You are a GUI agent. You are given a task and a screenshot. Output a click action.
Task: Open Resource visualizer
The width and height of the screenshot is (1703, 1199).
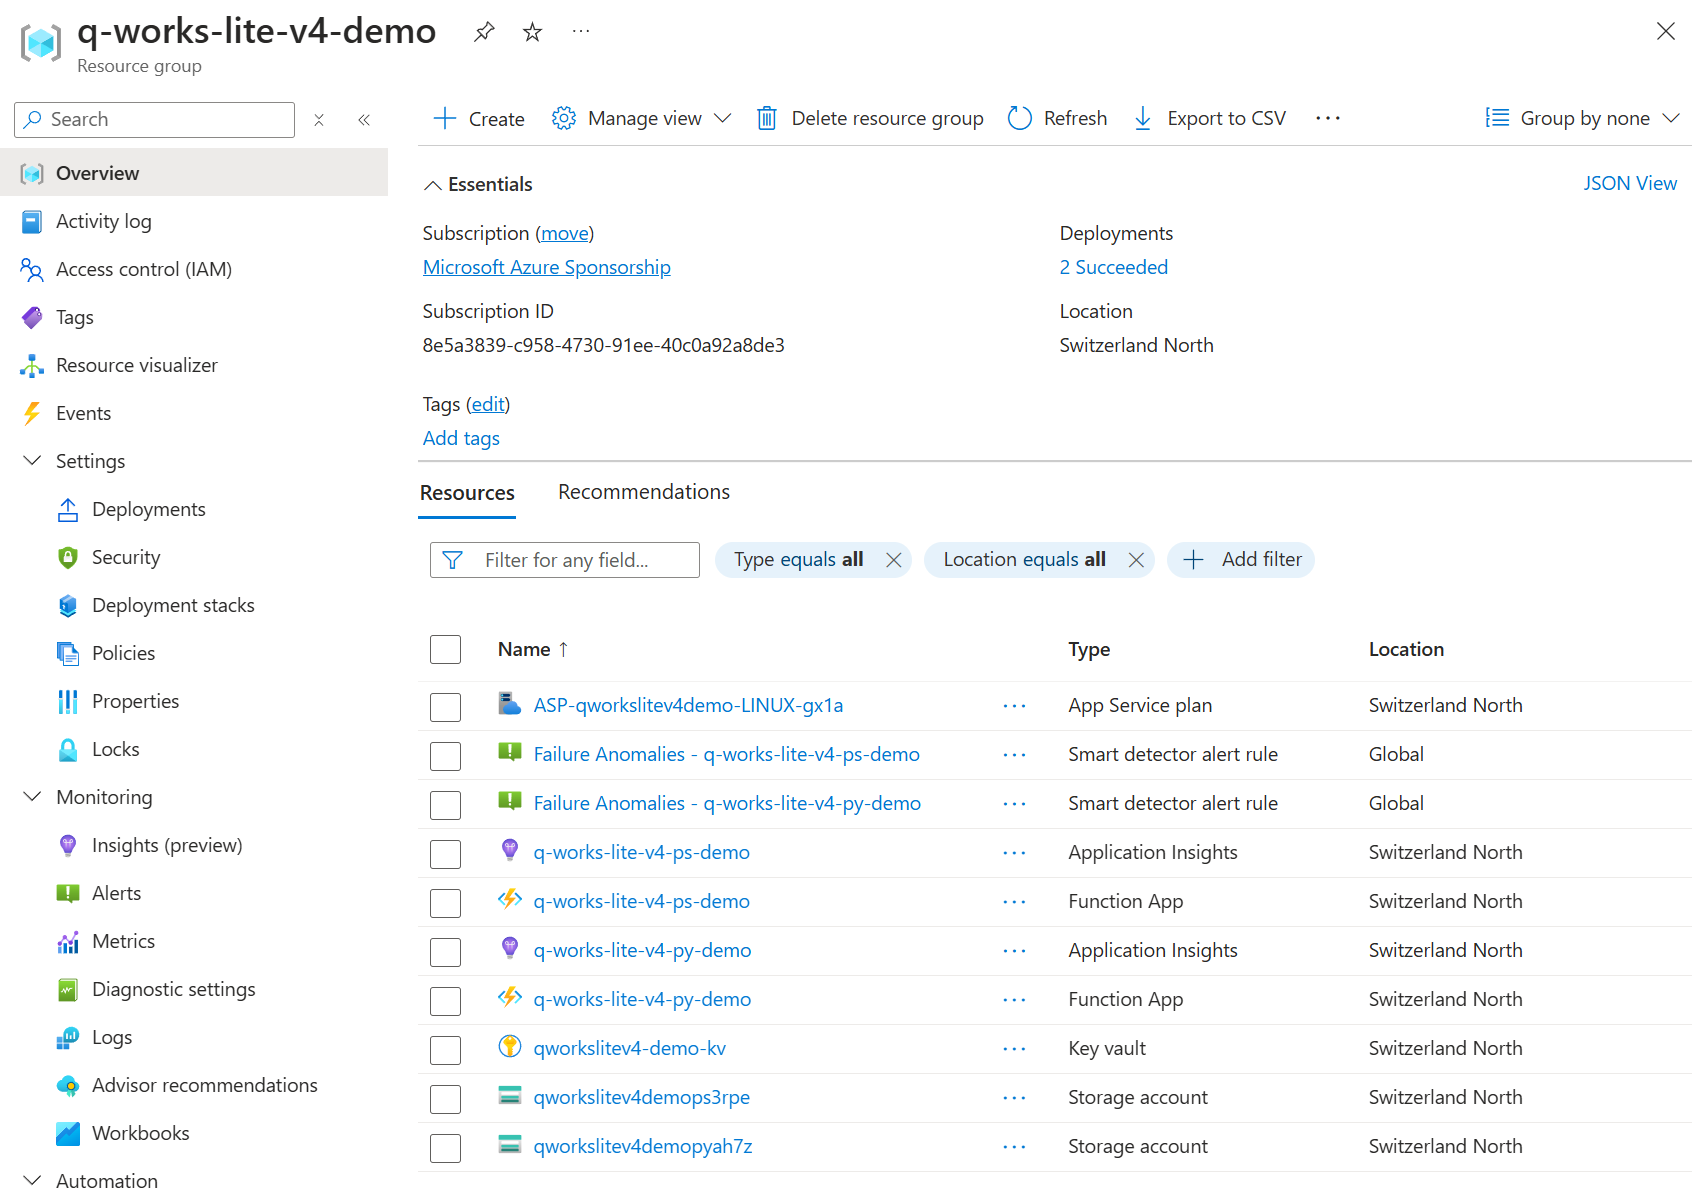point(137,365)
